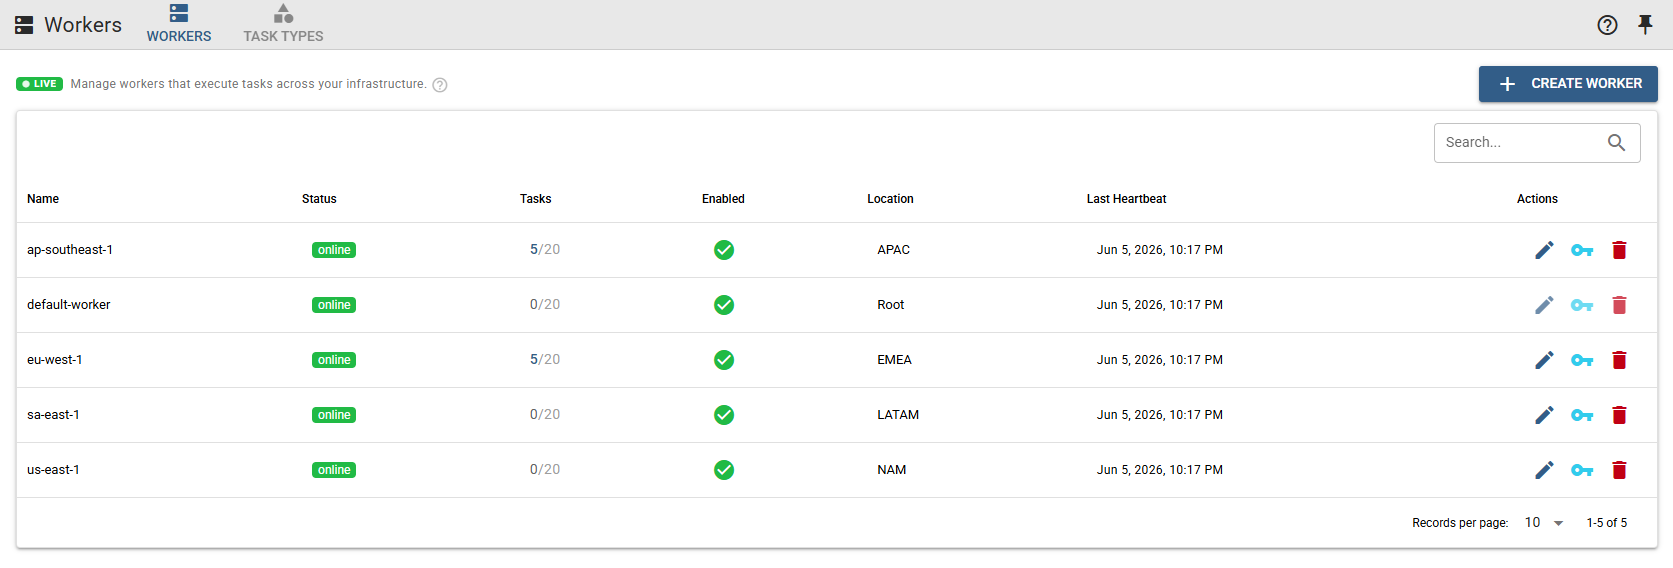
Task: Click the NAM location cell
Action: [x=892, y=470]
